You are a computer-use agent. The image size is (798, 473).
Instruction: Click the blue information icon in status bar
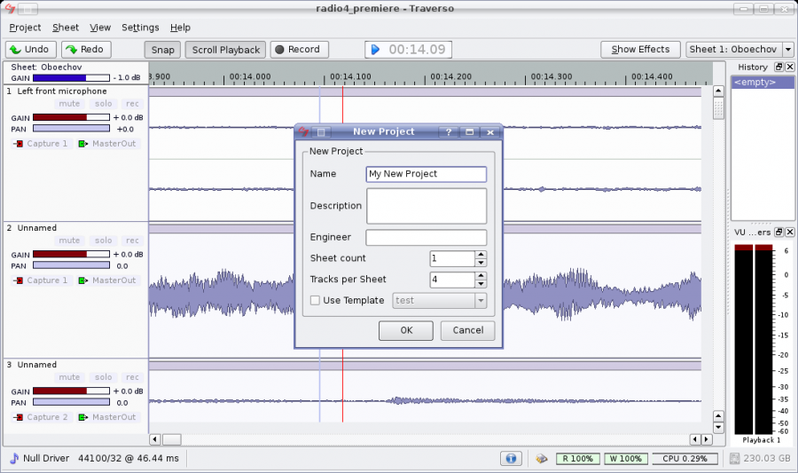point(511,458)
